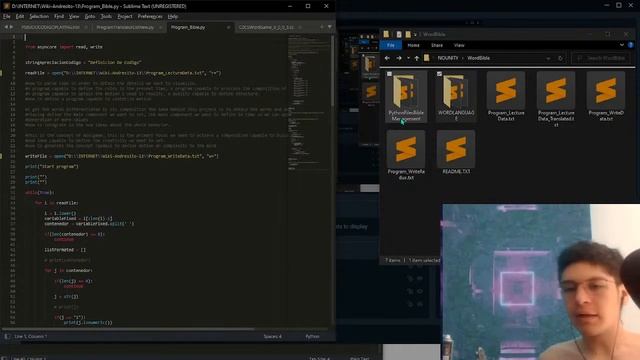Viewport: 640px width, 360px height.
Task: Open Spaces: 4 indentation menu
Action: [x=272, y=336]
